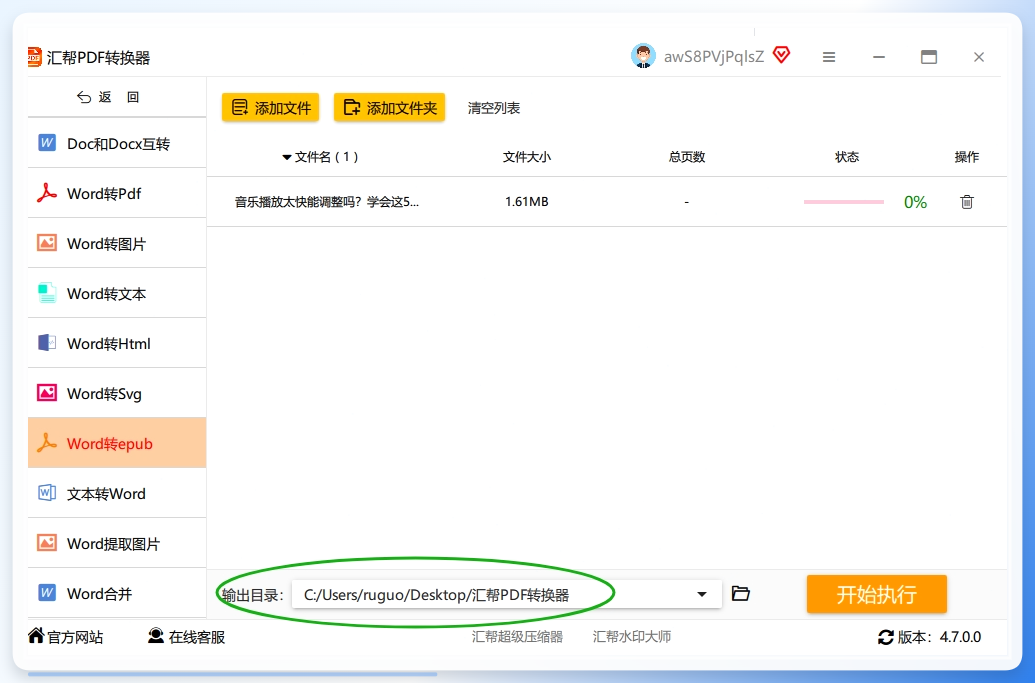Click the 汇帮PDF转换器 app logo
1035x683 pixels.
tap(34, 57)
